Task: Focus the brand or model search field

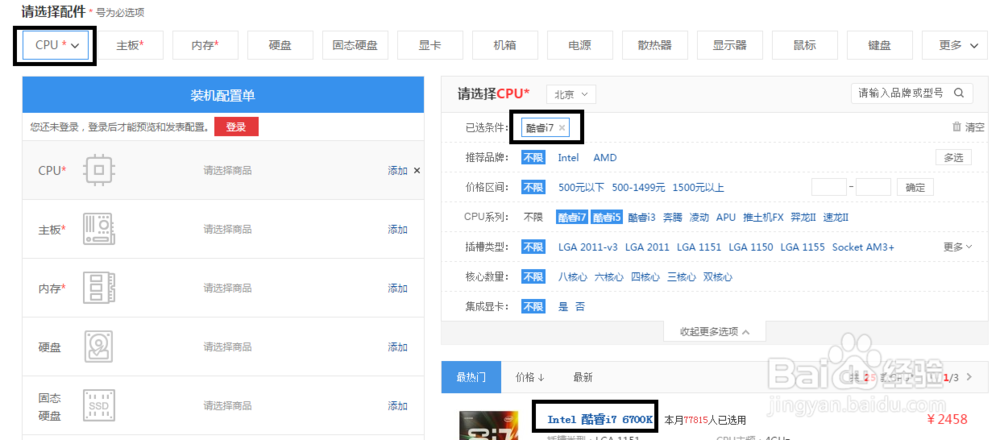Action: pyautogui.click(x=900, y=93)
